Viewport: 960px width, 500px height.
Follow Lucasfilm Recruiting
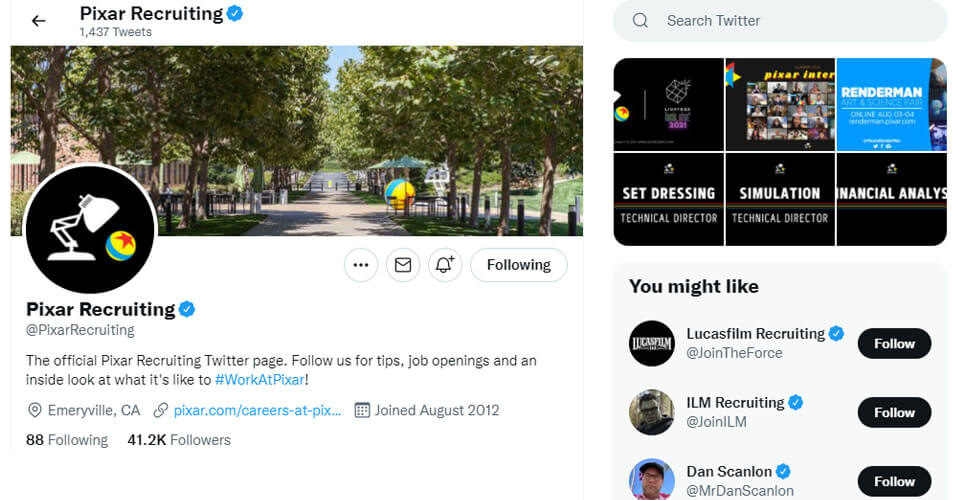(894, 343)
